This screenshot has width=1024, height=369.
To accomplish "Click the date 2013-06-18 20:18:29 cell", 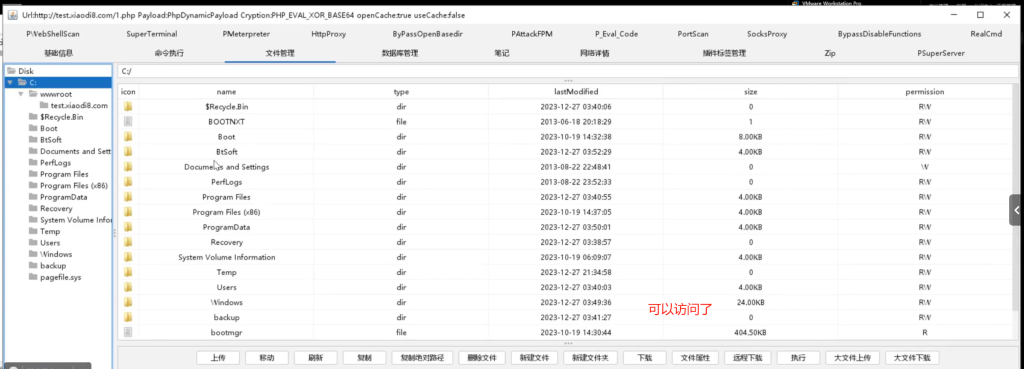I will click(x=575, y=121).
